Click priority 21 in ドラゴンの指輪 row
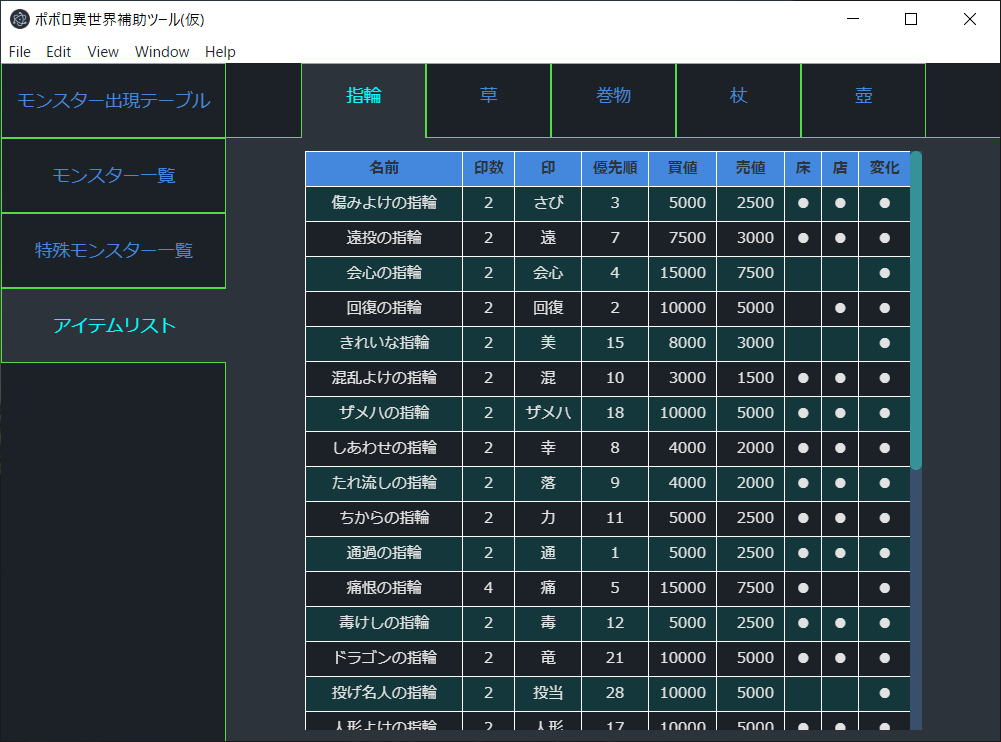 click(615, 658)
